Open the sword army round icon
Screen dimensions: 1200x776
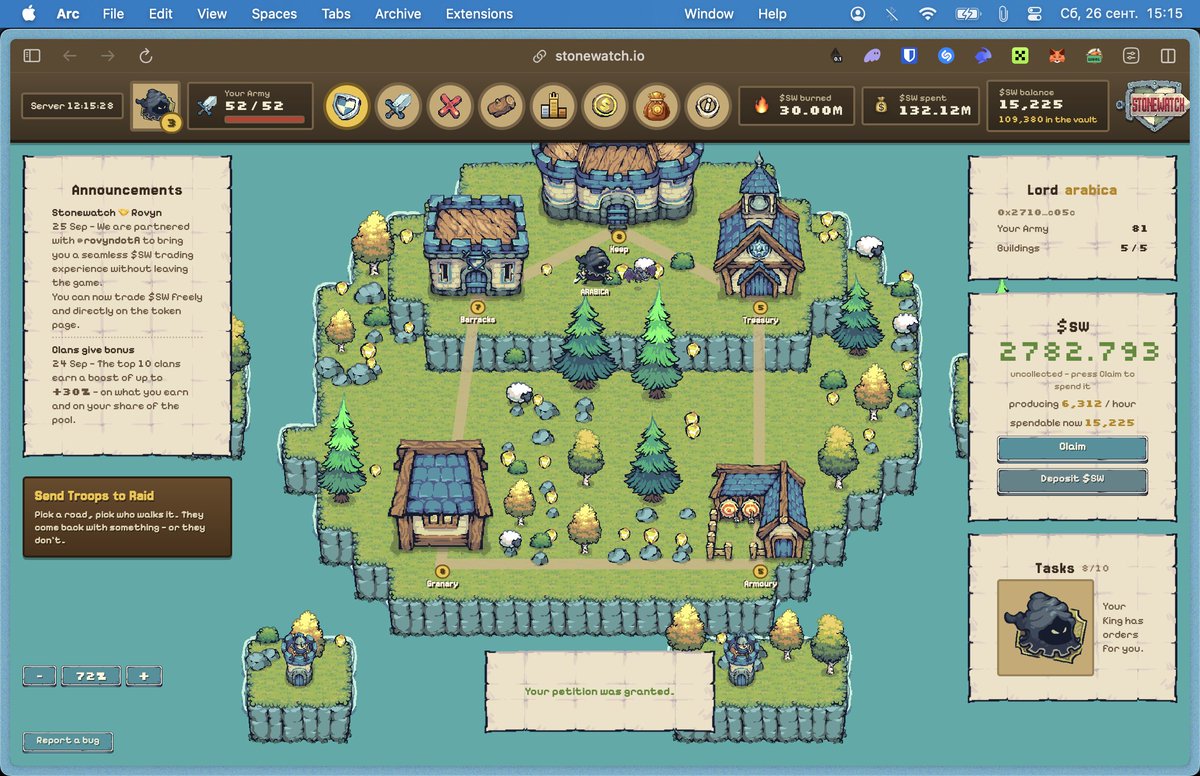398,105
